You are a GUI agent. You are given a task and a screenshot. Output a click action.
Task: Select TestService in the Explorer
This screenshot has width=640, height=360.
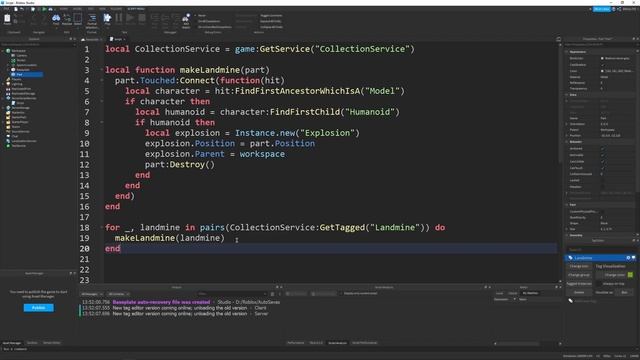pos(18,146)
